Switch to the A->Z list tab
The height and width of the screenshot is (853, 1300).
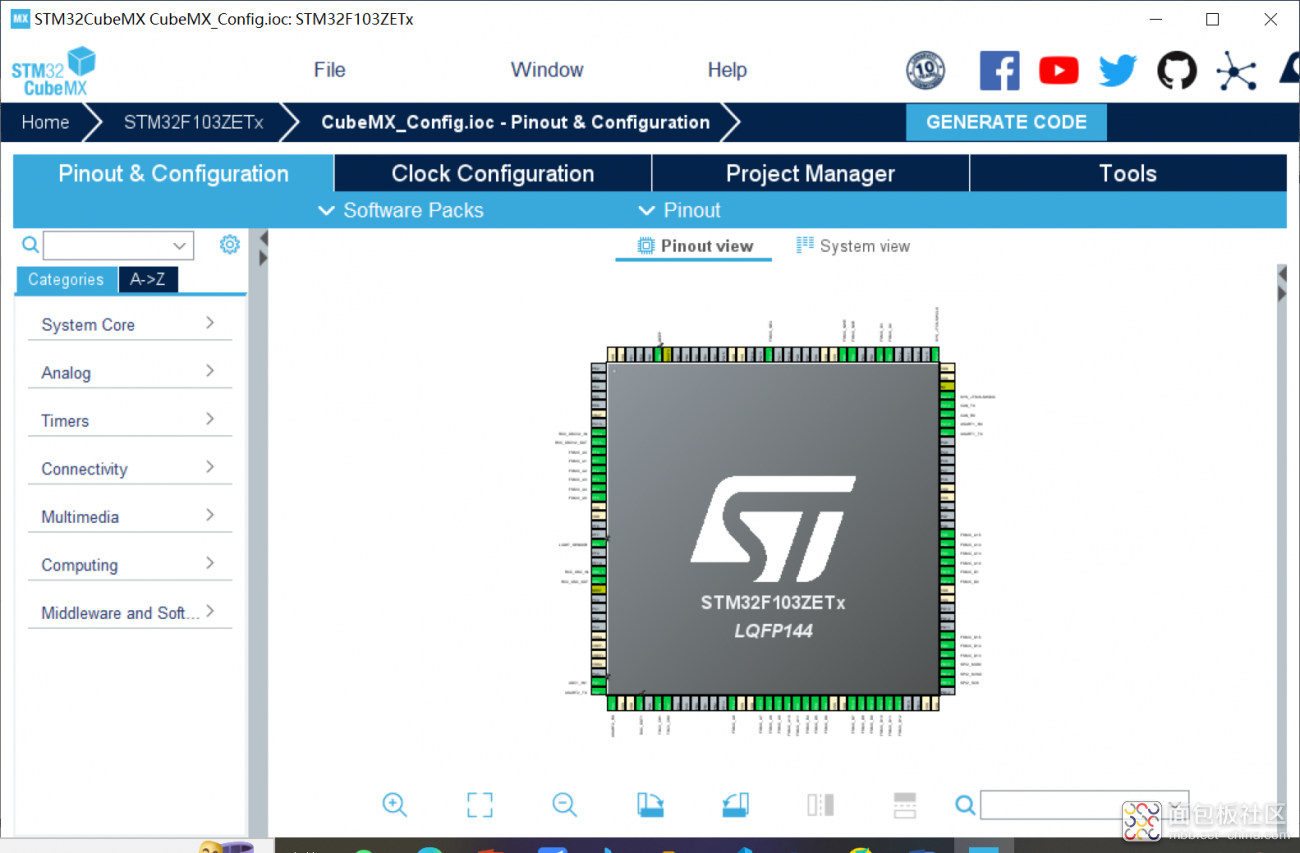point(148,280)
